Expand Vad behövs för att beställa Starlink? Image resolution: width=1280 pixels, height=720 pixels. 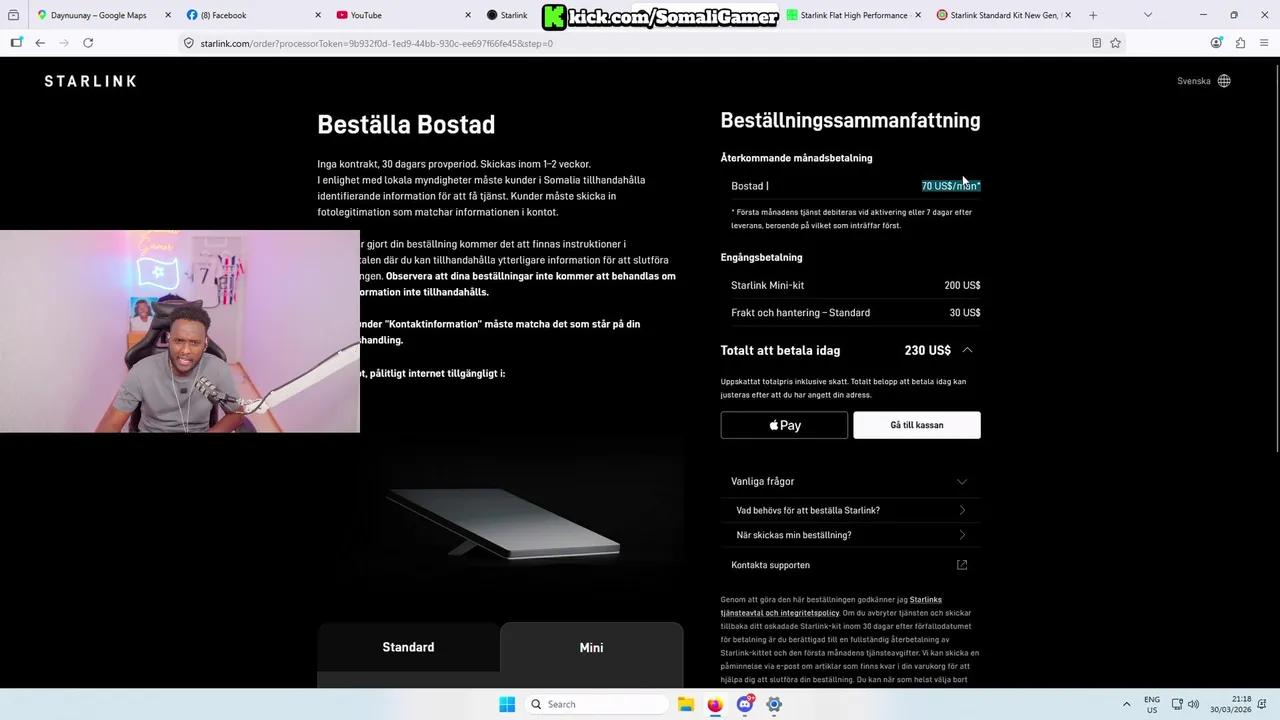pos(850,510)
